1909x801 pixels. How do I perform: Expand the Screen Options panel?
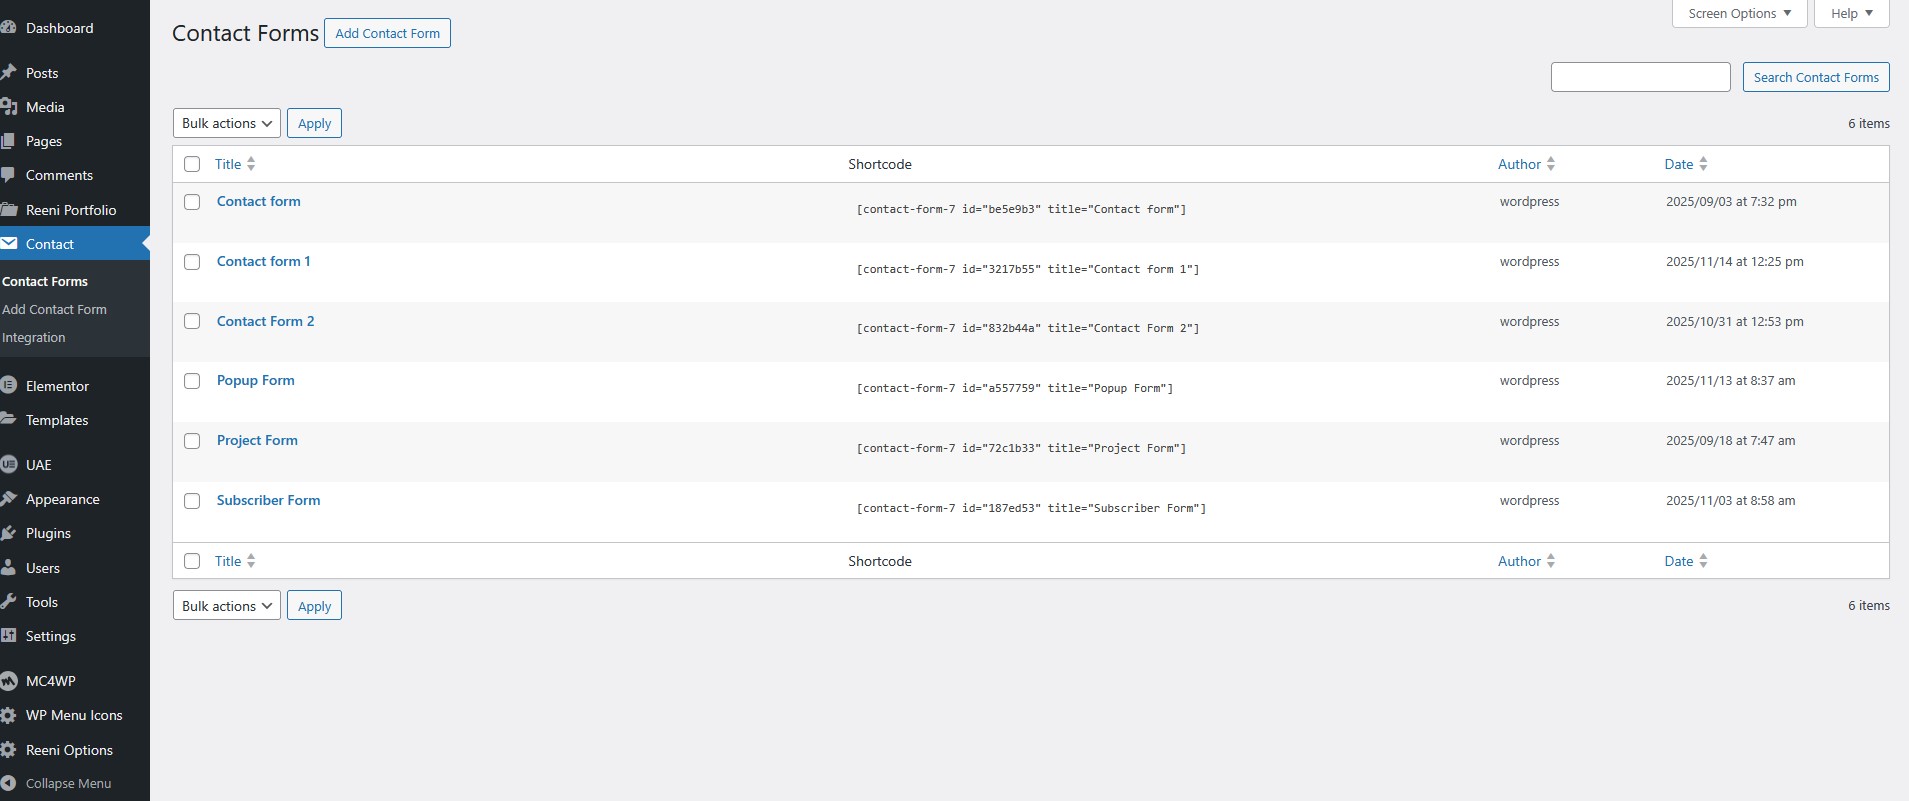click(x=1739, y=14)
